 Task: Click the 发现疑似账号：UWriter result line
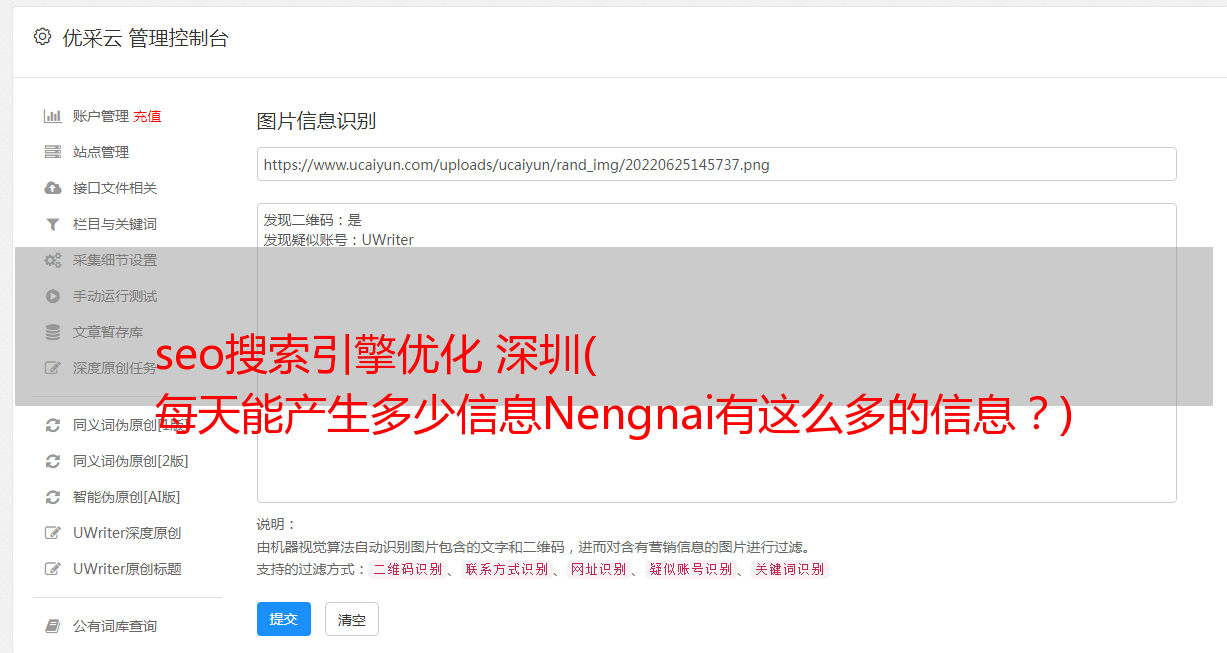[338, 240]
